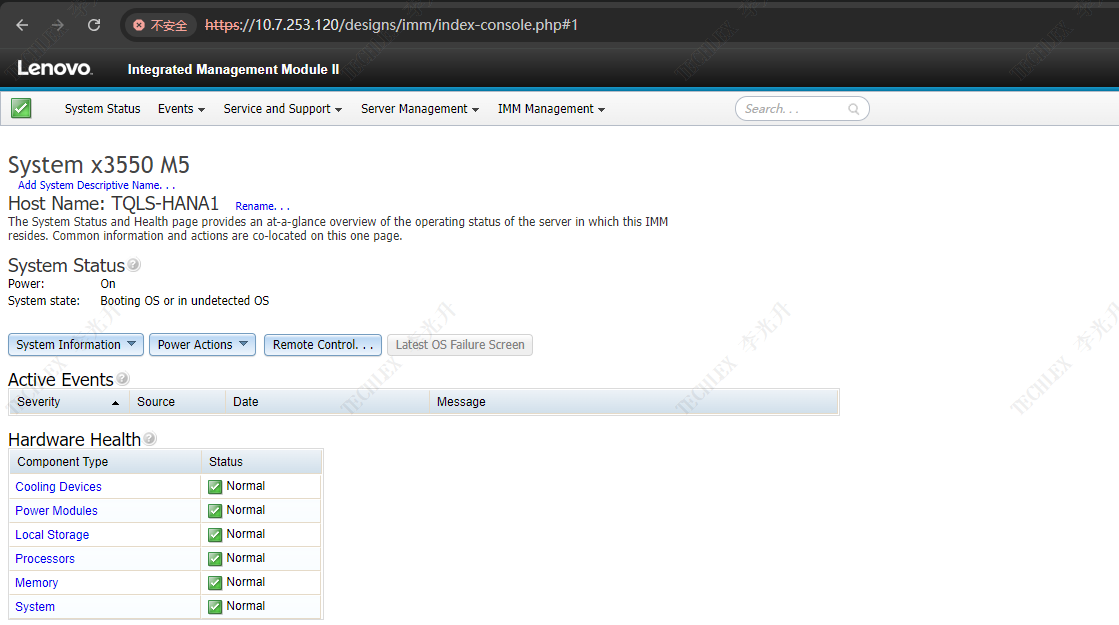This screenshot has width=1119, height=625.
Task: Click the Lenovo logo
Action: point(54,68)
